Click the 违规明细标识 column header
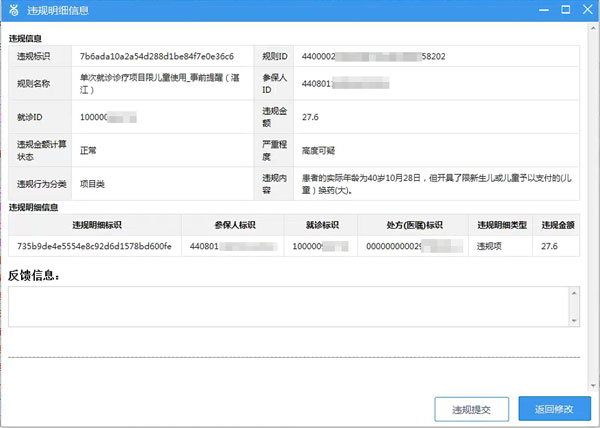The height and width of the screenshot is (428, 600). coord(95,225)
